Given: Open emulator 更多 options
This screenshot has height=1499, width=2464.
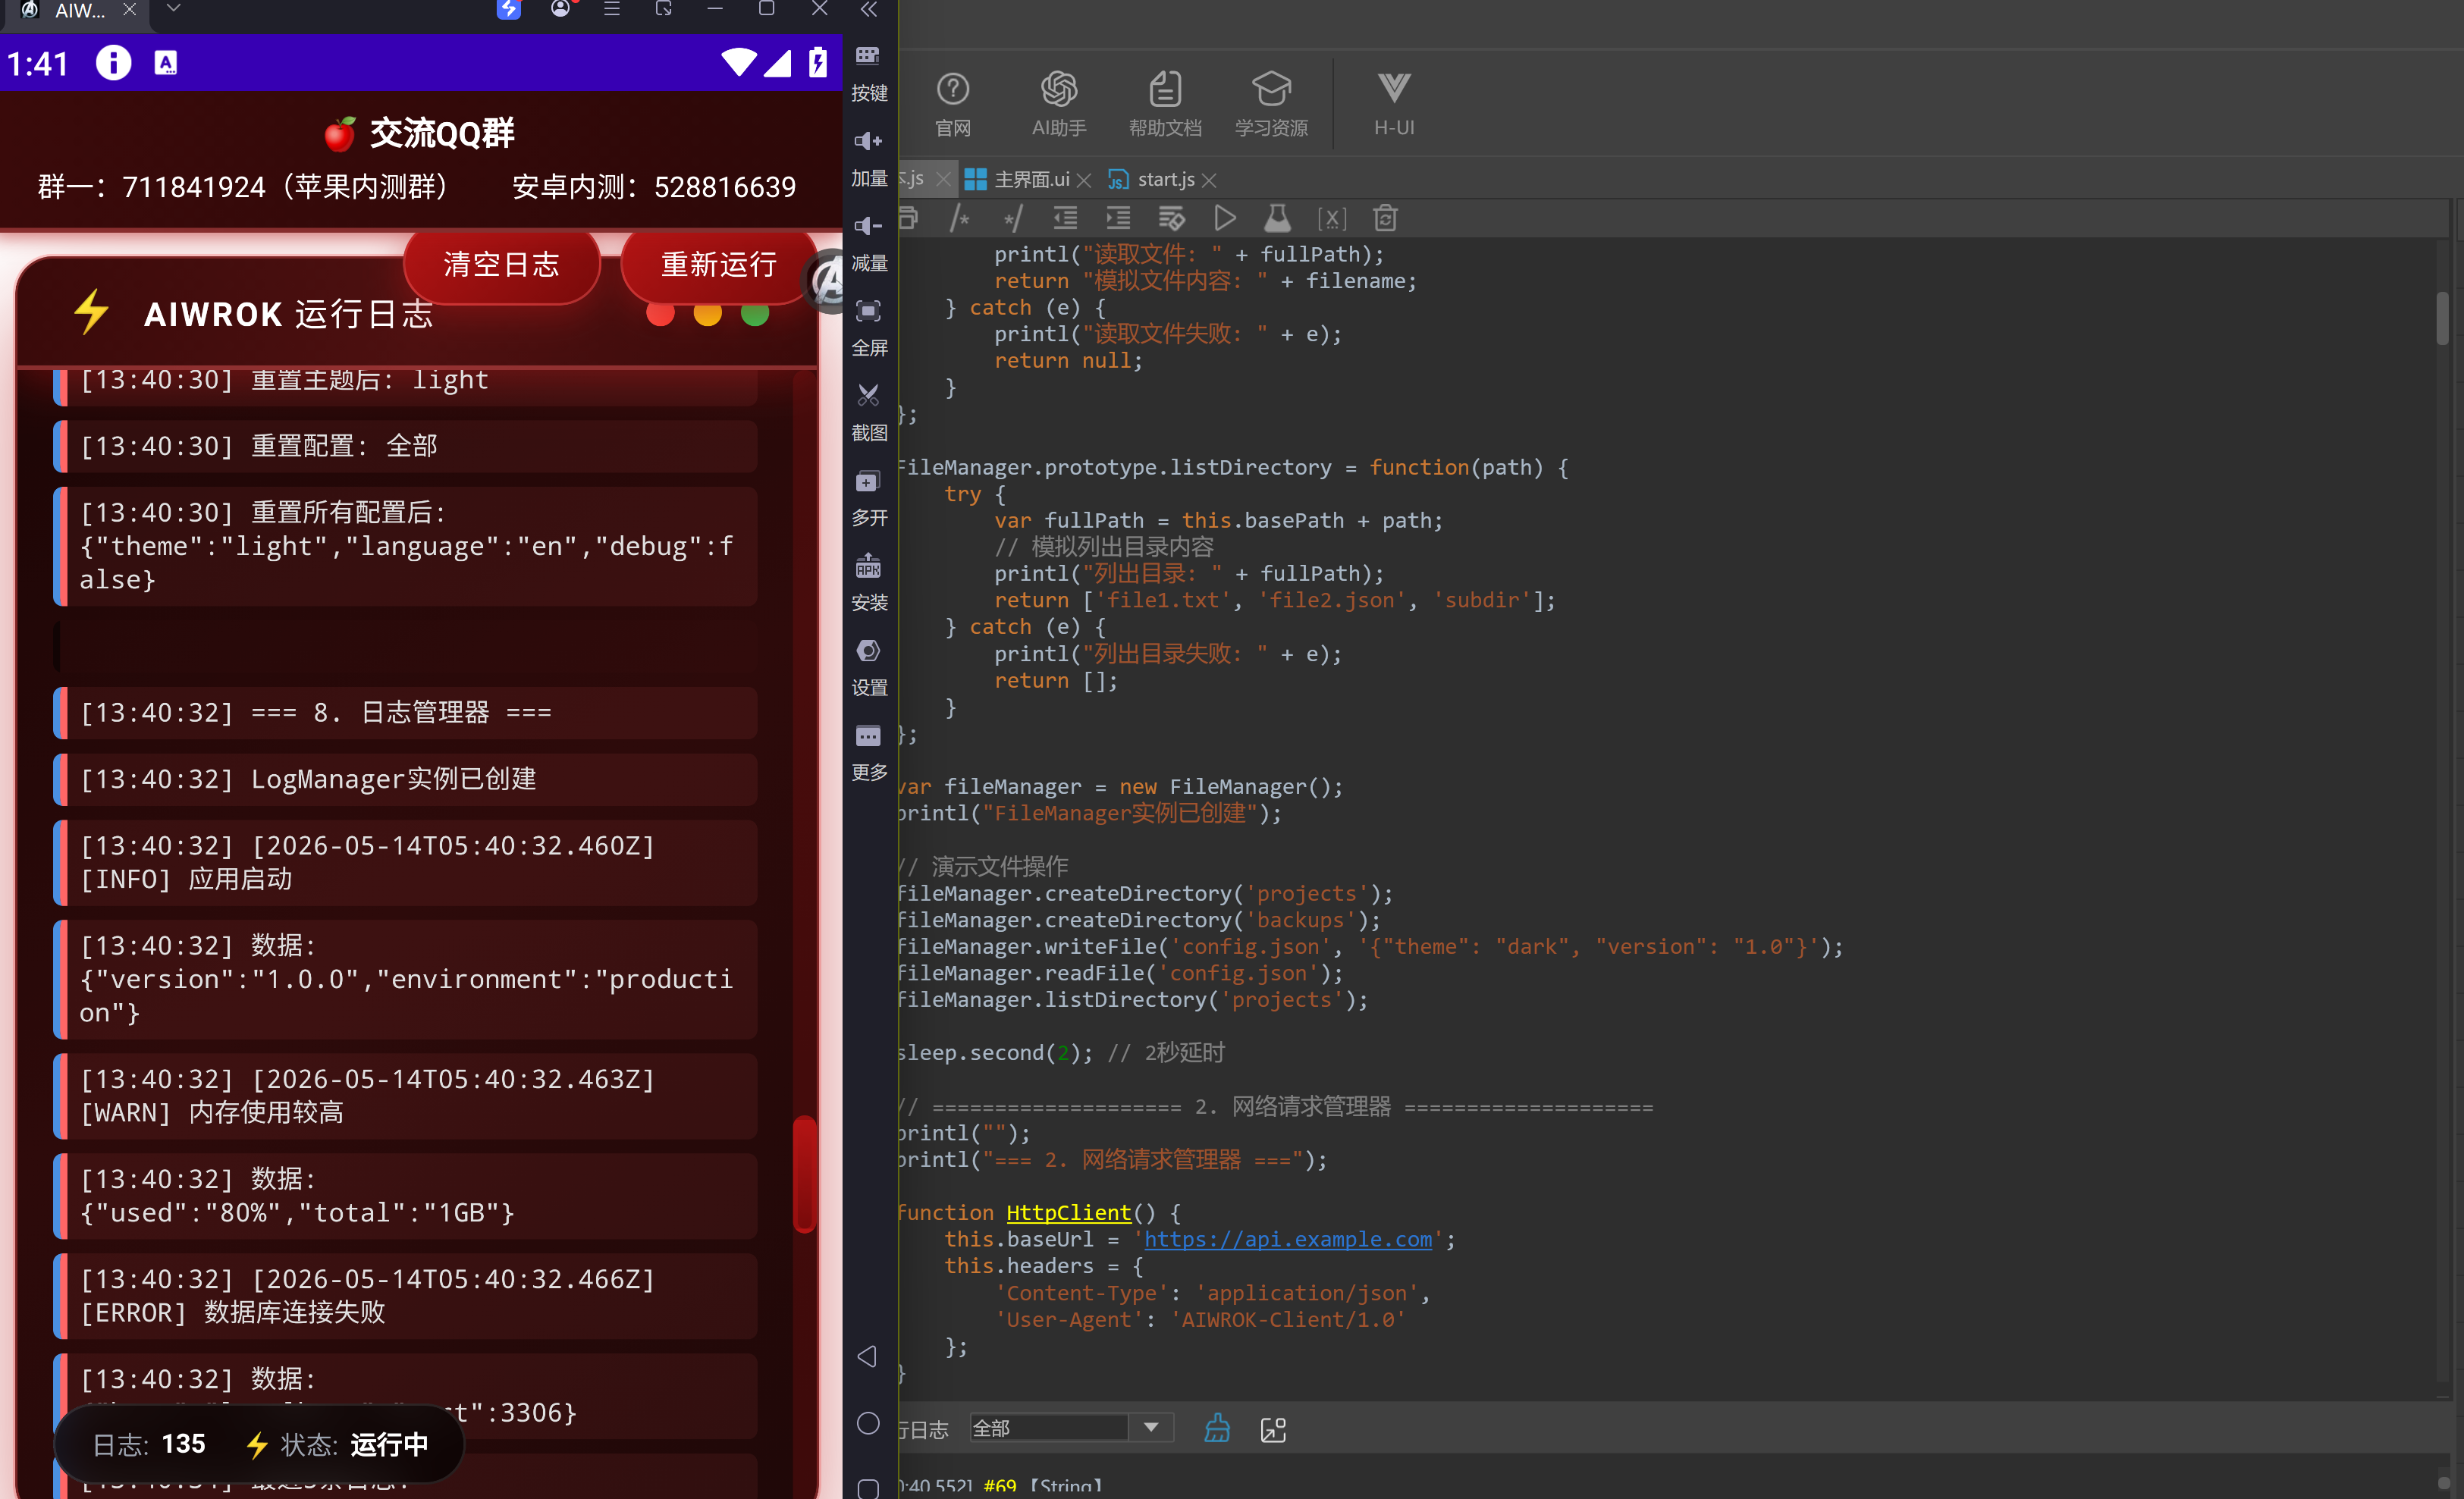Looking at the screenshot, I should click(x=869, y=752).
